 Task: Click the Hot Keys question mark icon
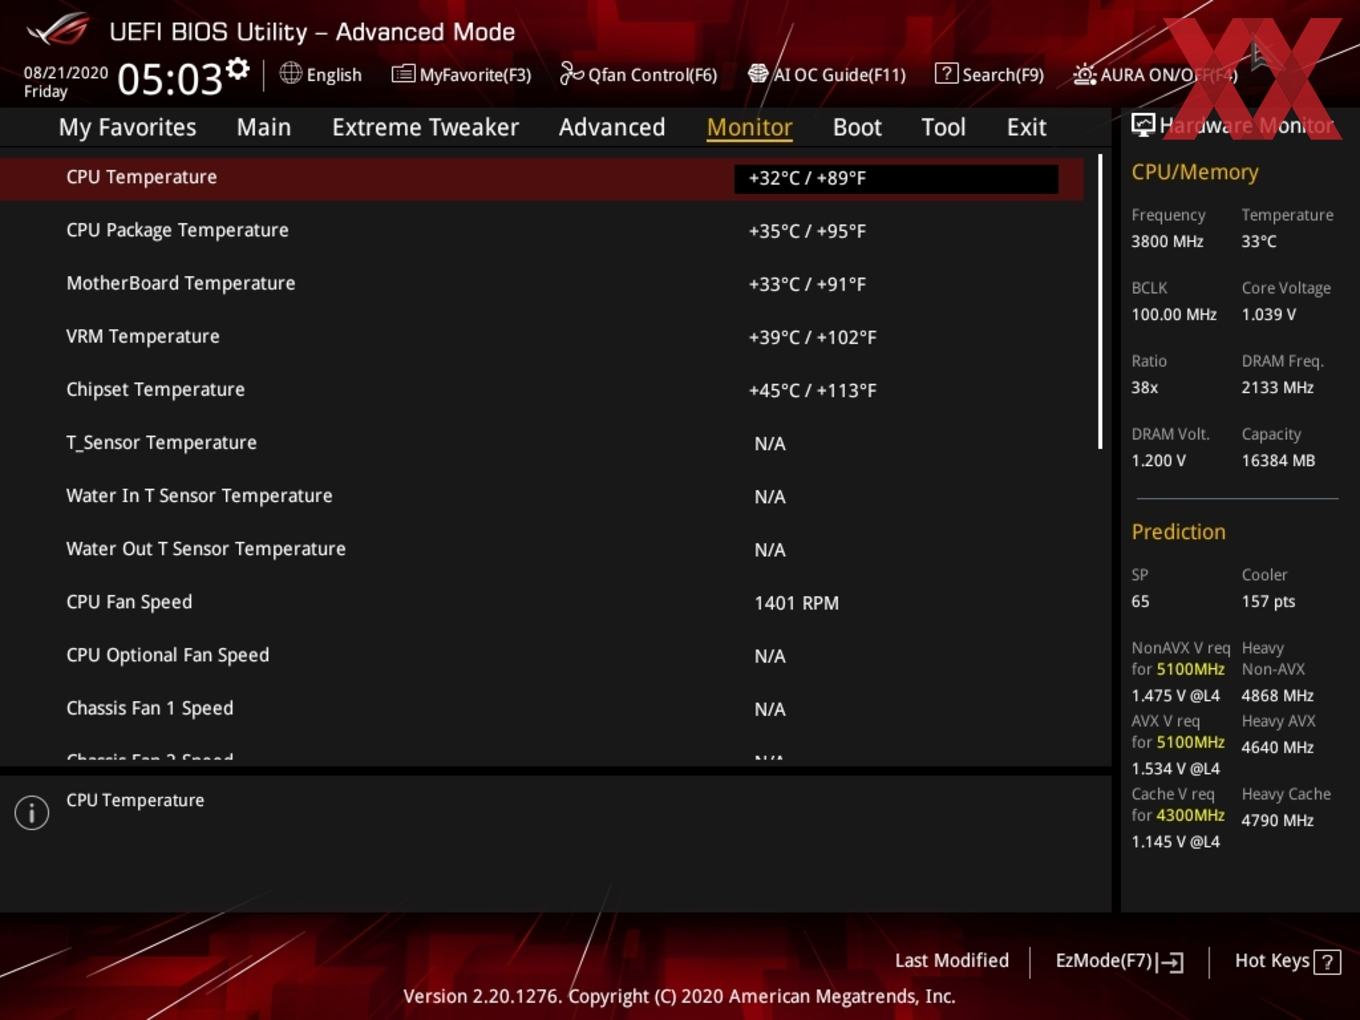(1327, 962)
